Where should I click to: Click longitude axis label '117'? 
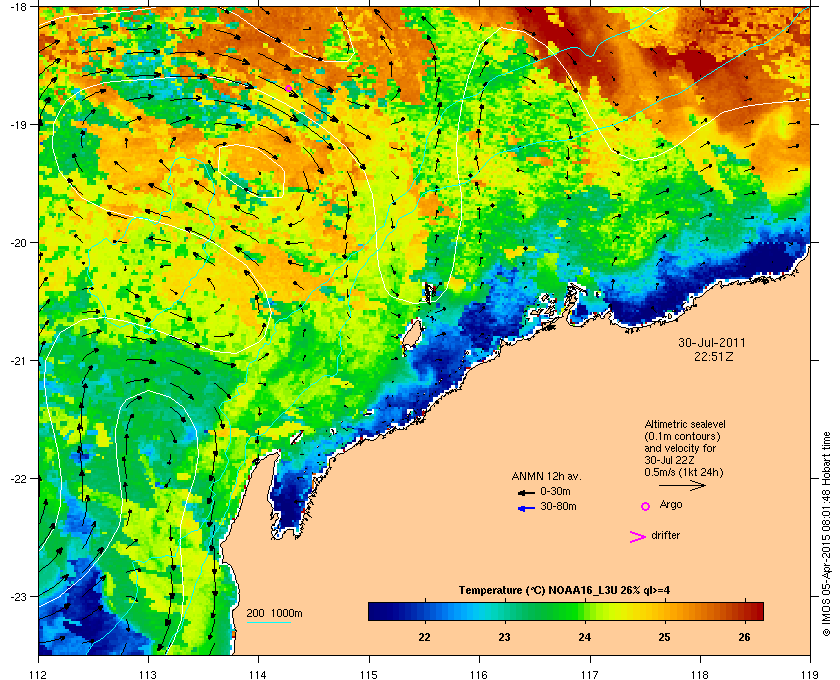pyautogui.click(x=589, y=674)
